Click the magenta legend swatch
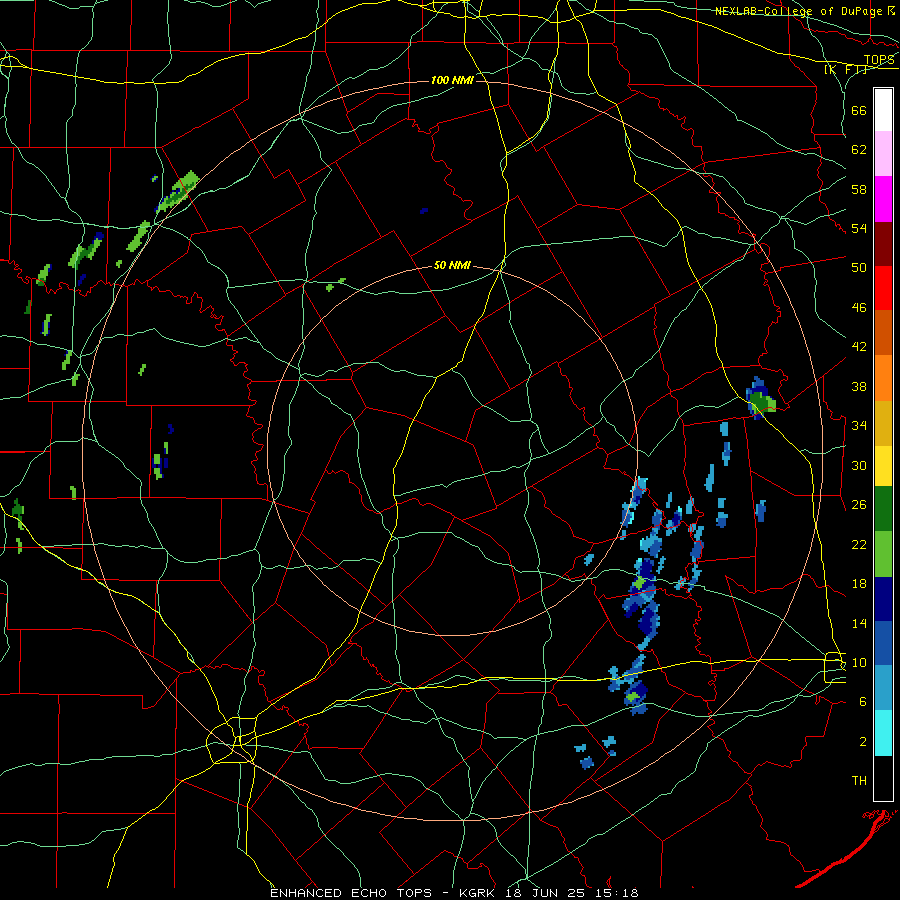900x900 pixels. tap(883, 199)
